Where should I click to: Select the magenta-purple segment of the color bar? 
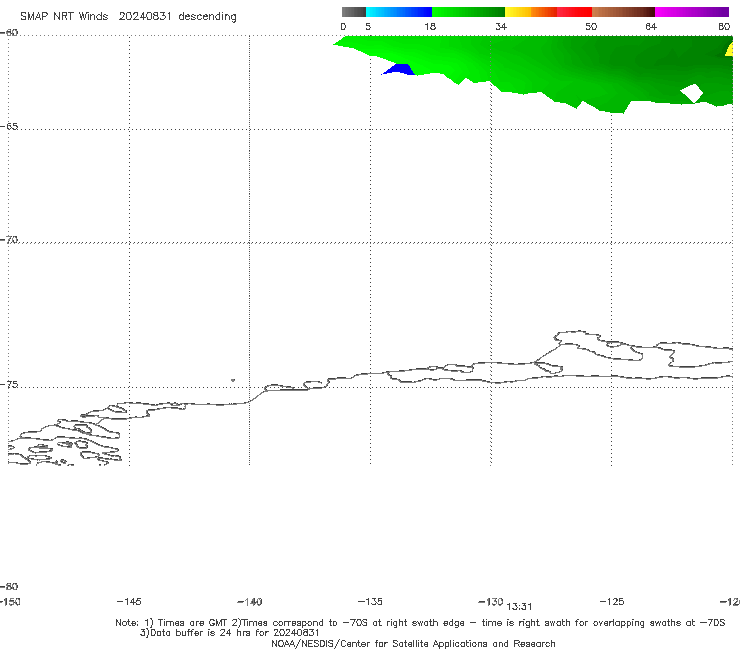tap(692, 12)
